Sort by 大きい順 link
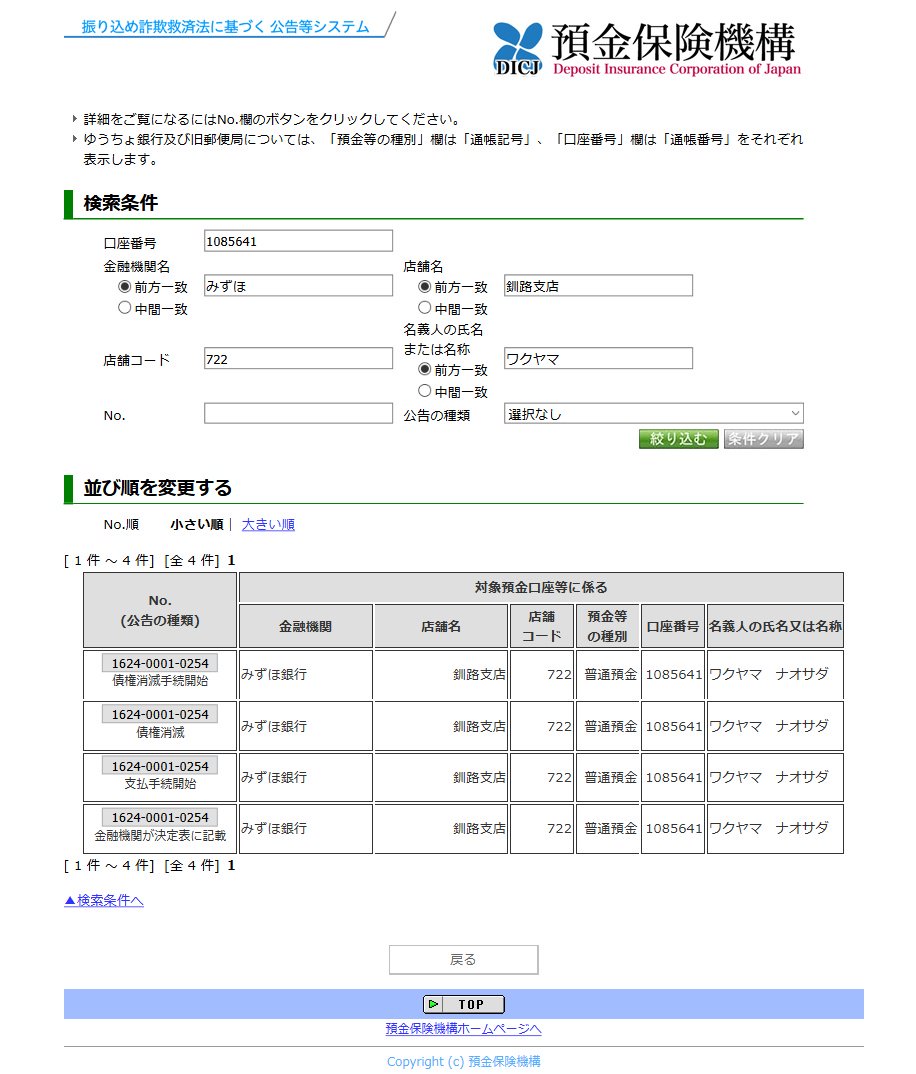Viewport: 916px width, 1074px height. [x=268, y=525]
